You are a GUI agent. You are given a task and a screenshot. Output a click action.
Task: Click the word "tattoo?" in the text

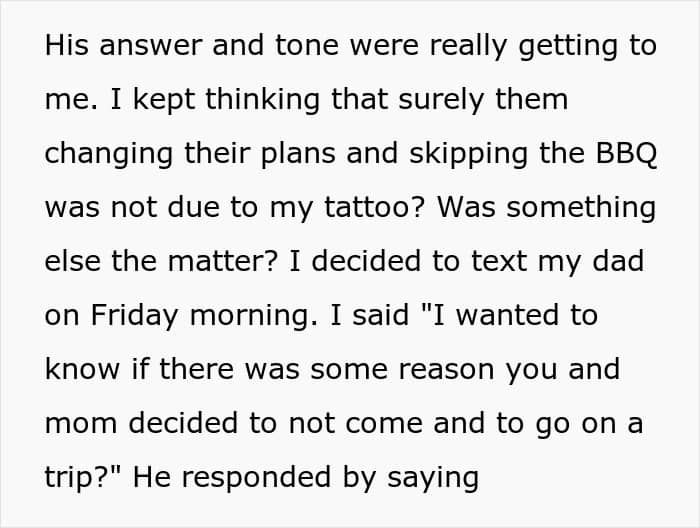pyautogui.click(x=374, y=207)
